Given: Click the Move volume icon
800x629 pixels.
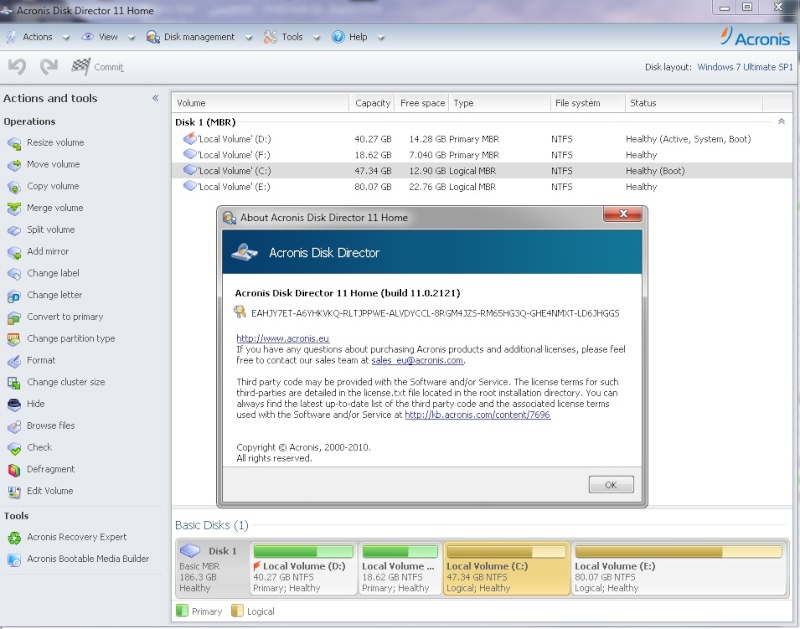Looking at the screenshot, I should click(14, 165).
